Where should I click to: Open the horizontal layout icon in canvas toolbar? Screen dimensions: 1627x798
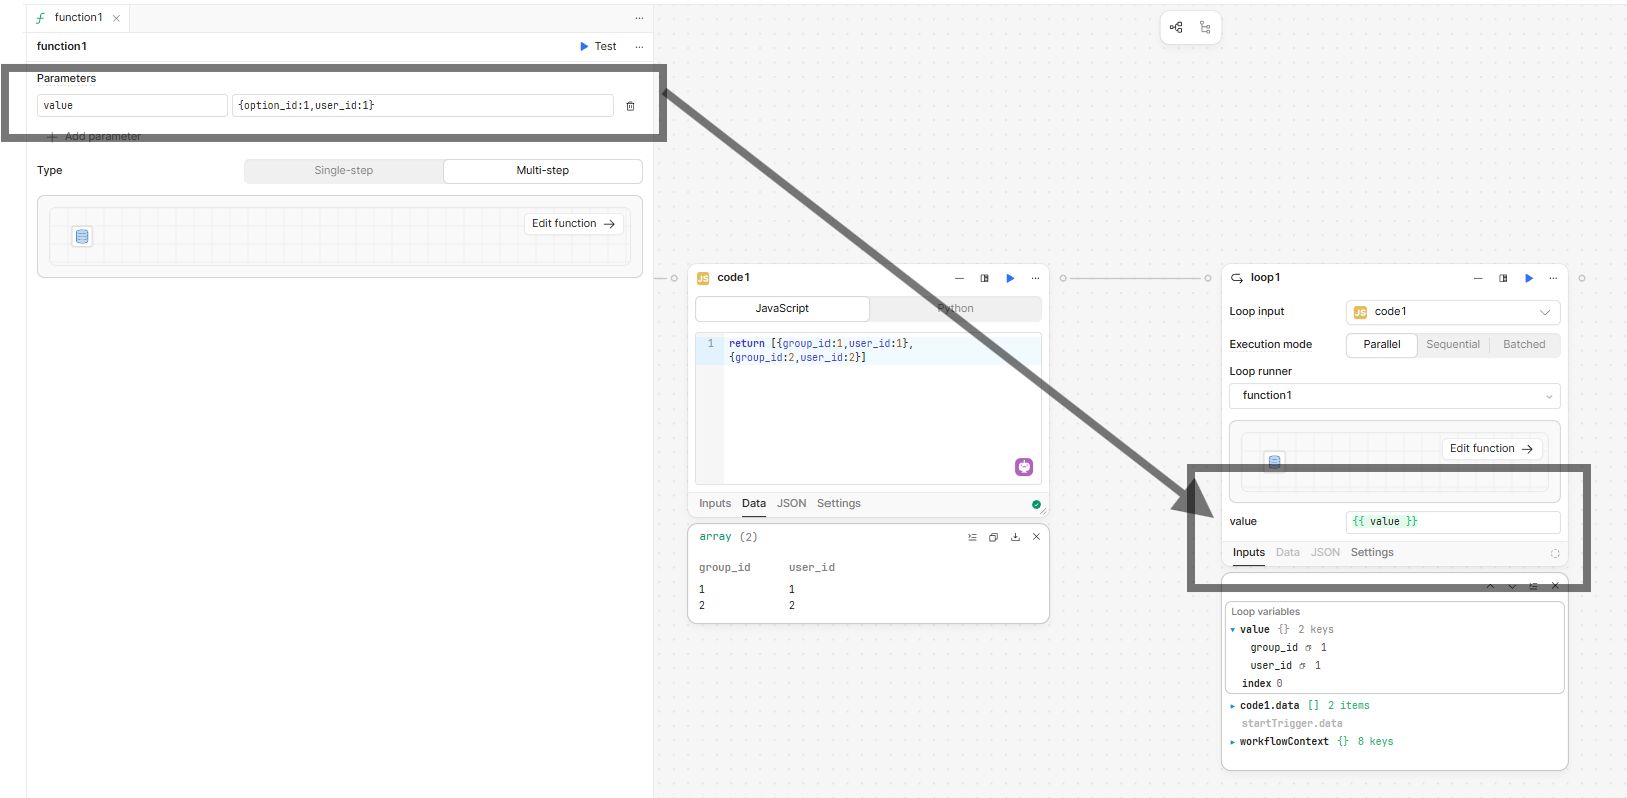[x=1176, y=28]
